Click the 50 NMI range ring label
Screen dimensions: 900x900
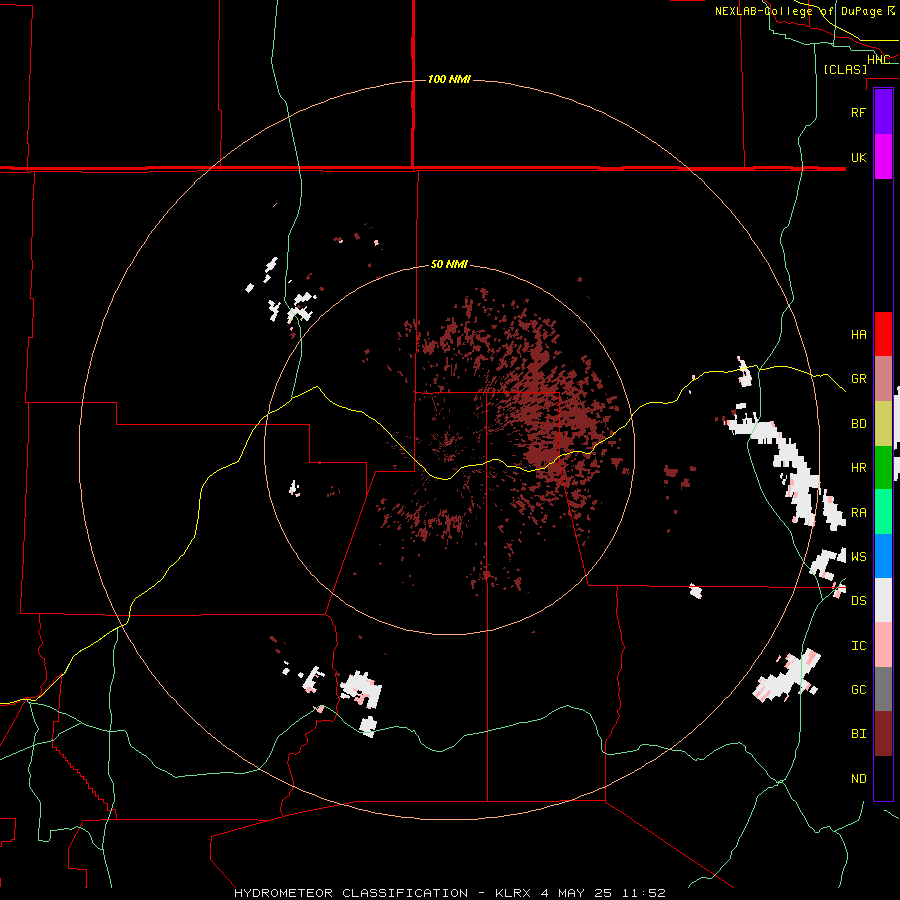[449, 264]
